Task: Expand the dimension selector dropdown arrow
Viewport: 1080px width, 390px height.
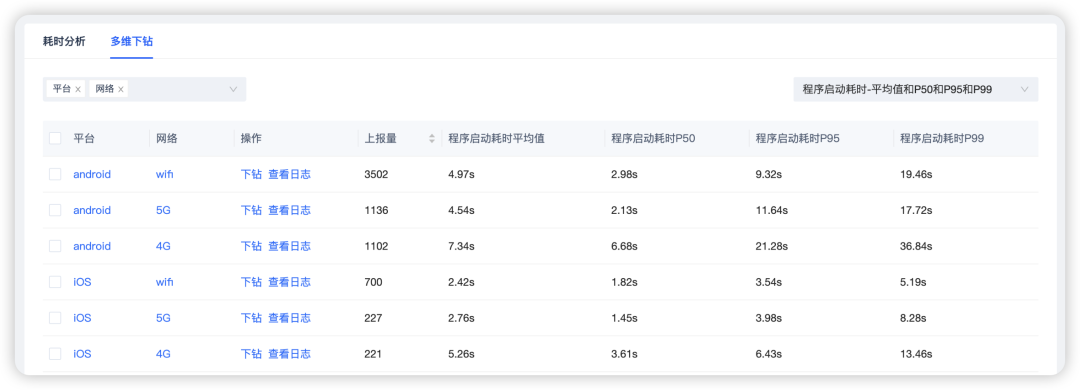Action: pyautogui.click(x=233, y=89)
